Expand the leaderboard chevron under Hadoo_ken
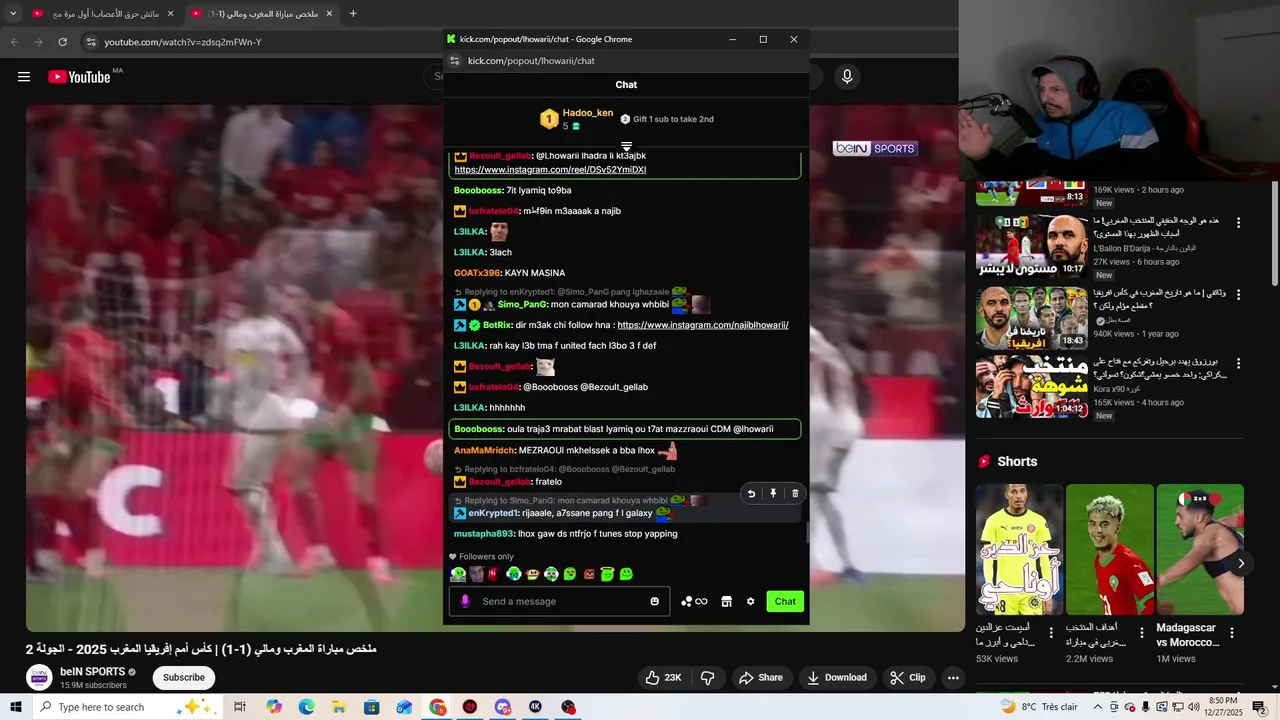1280x720 pixels. tap(626, 146)
